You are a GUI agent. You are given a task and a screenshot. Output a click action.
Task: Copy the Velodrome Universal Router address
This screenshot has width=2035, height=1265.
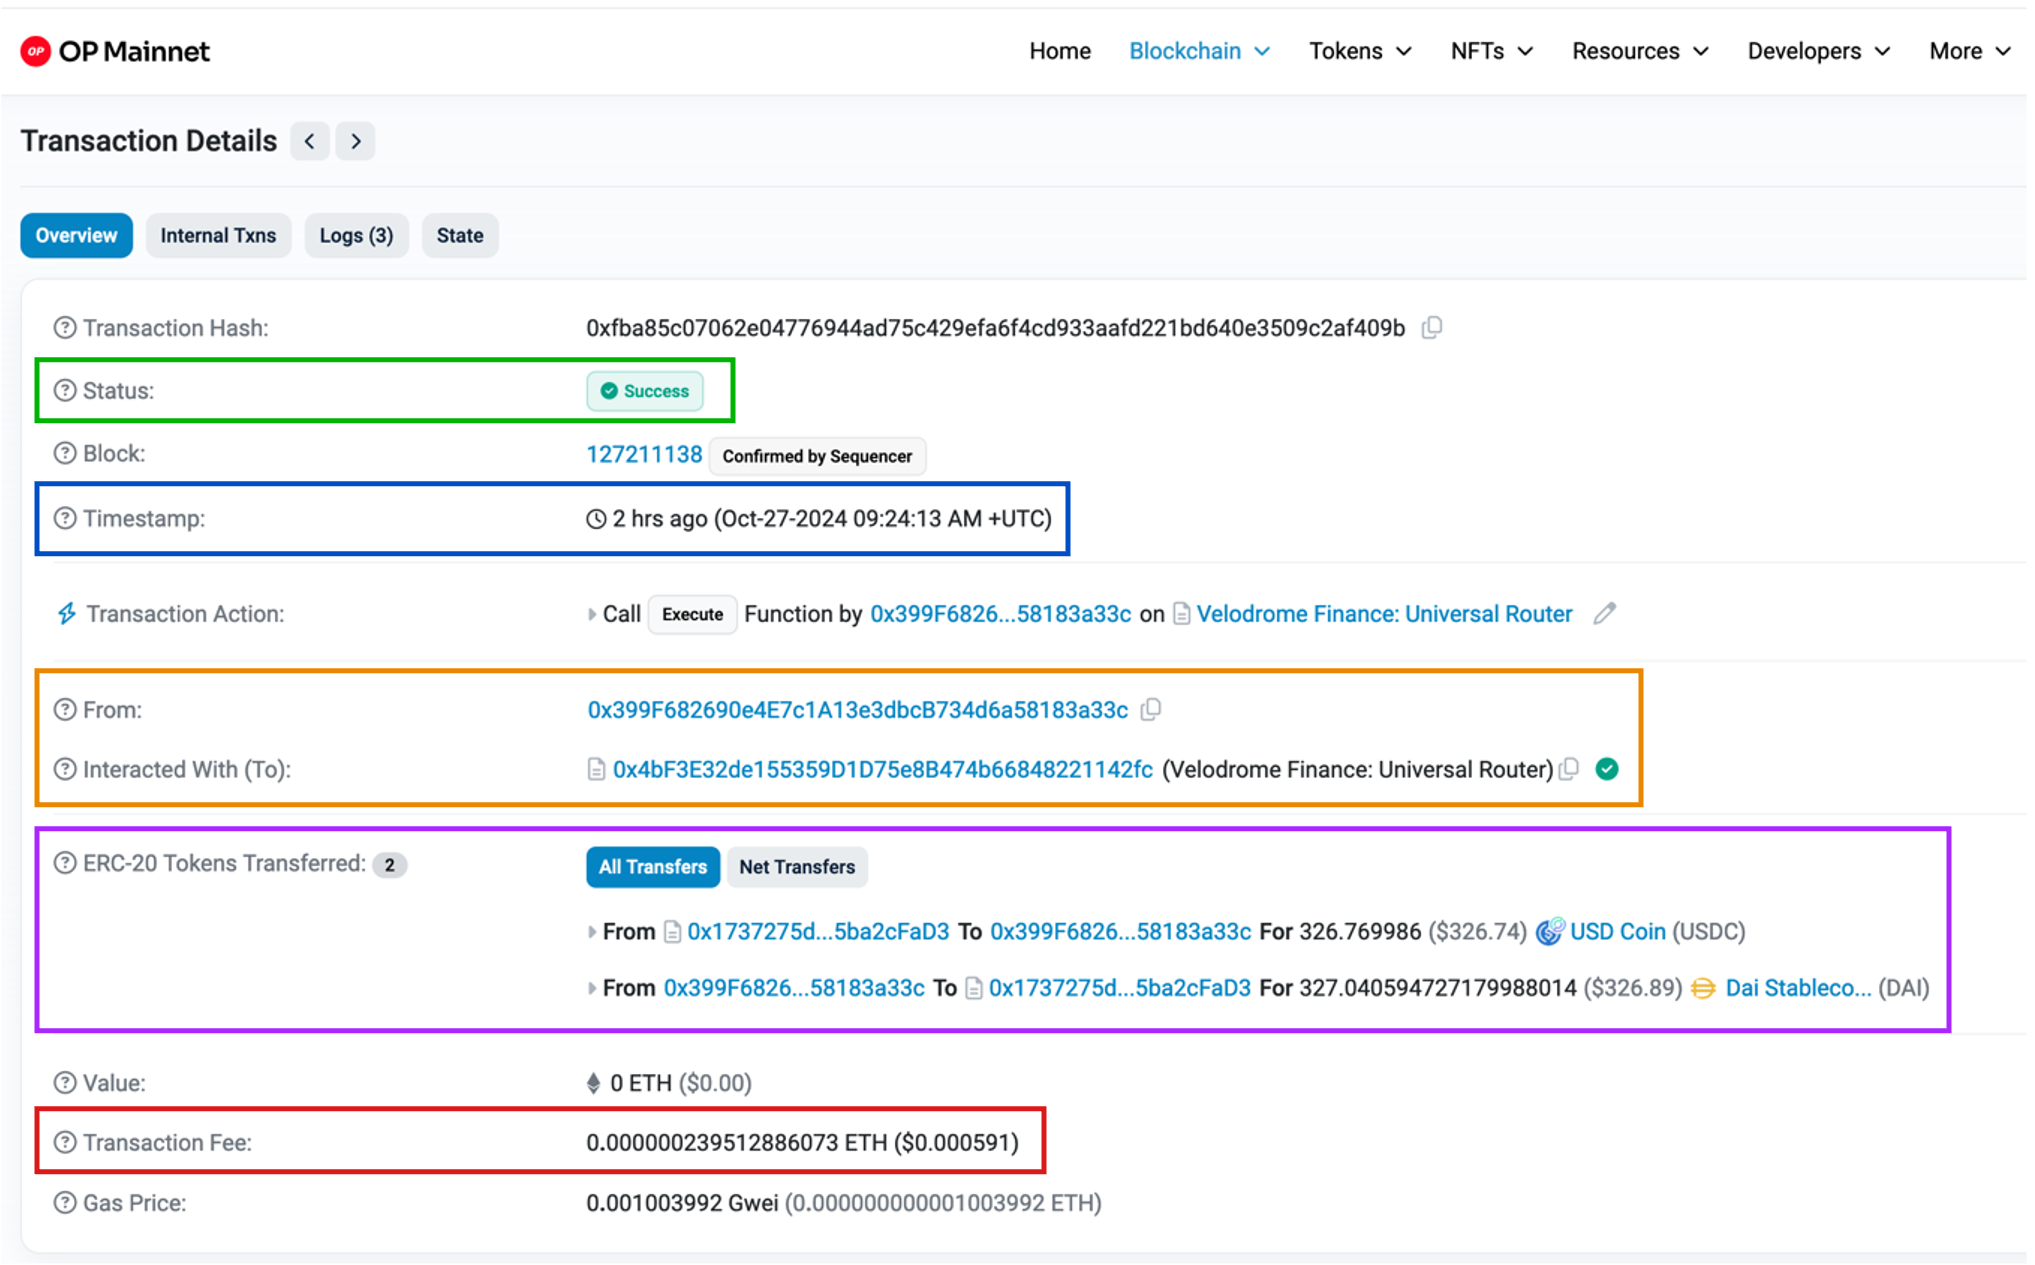(1569, 769)
